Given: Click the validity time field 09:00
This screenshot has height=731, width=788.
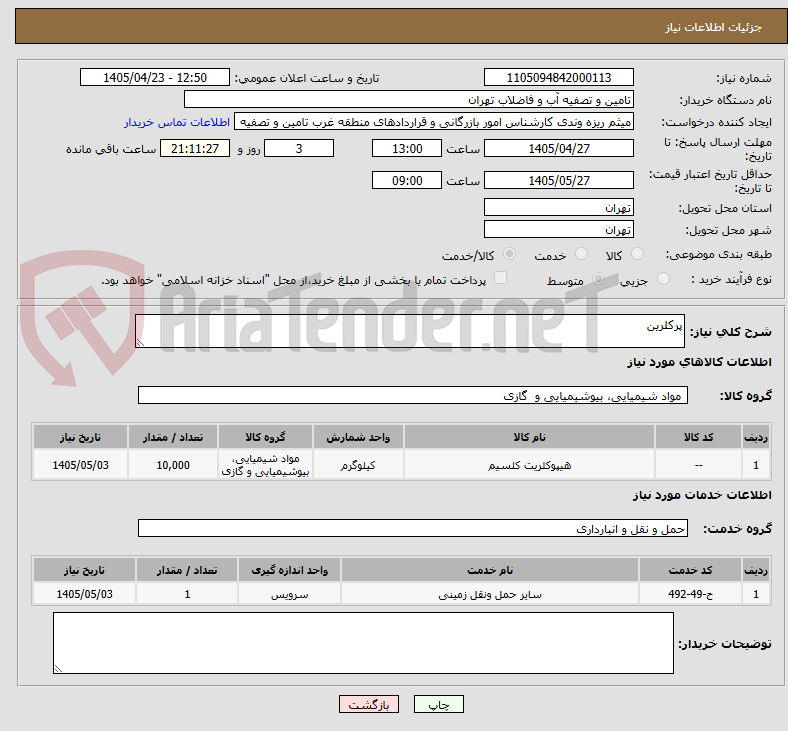Looking at the screenshot, I should [x=407, y=180].
